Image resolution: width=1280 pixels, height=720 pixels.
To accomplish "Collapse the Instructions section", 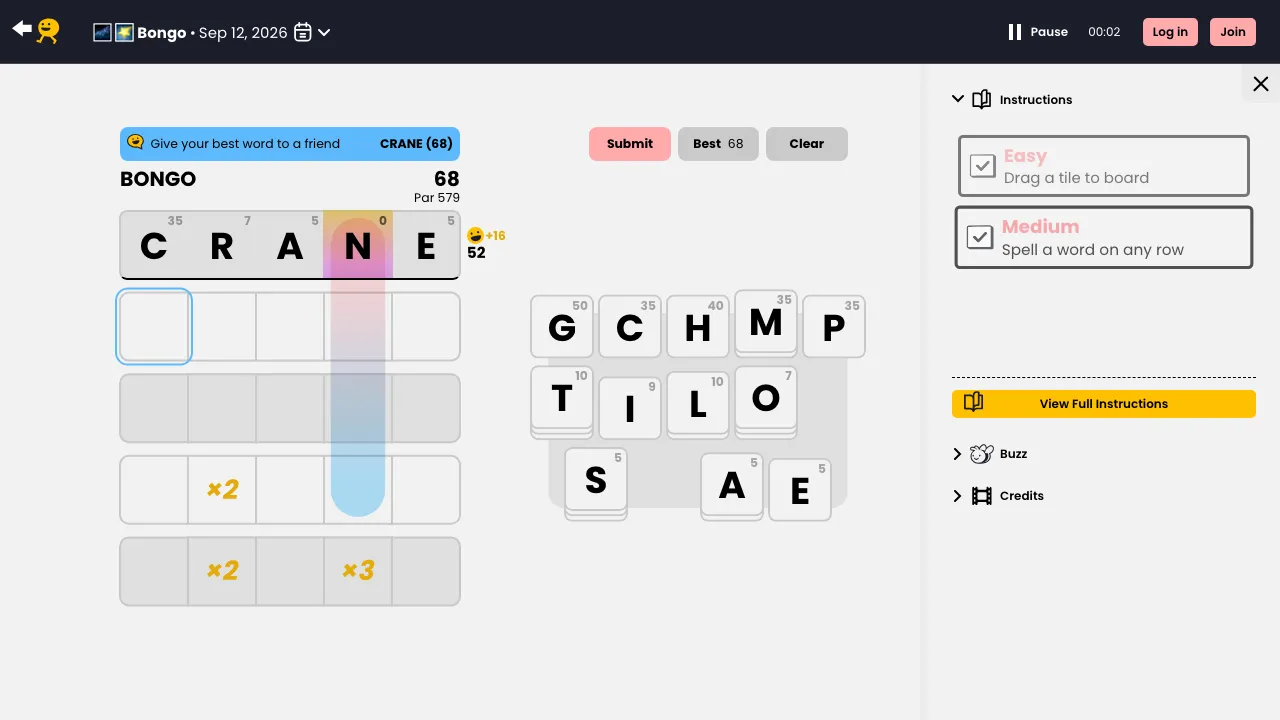I will point(958,99).
